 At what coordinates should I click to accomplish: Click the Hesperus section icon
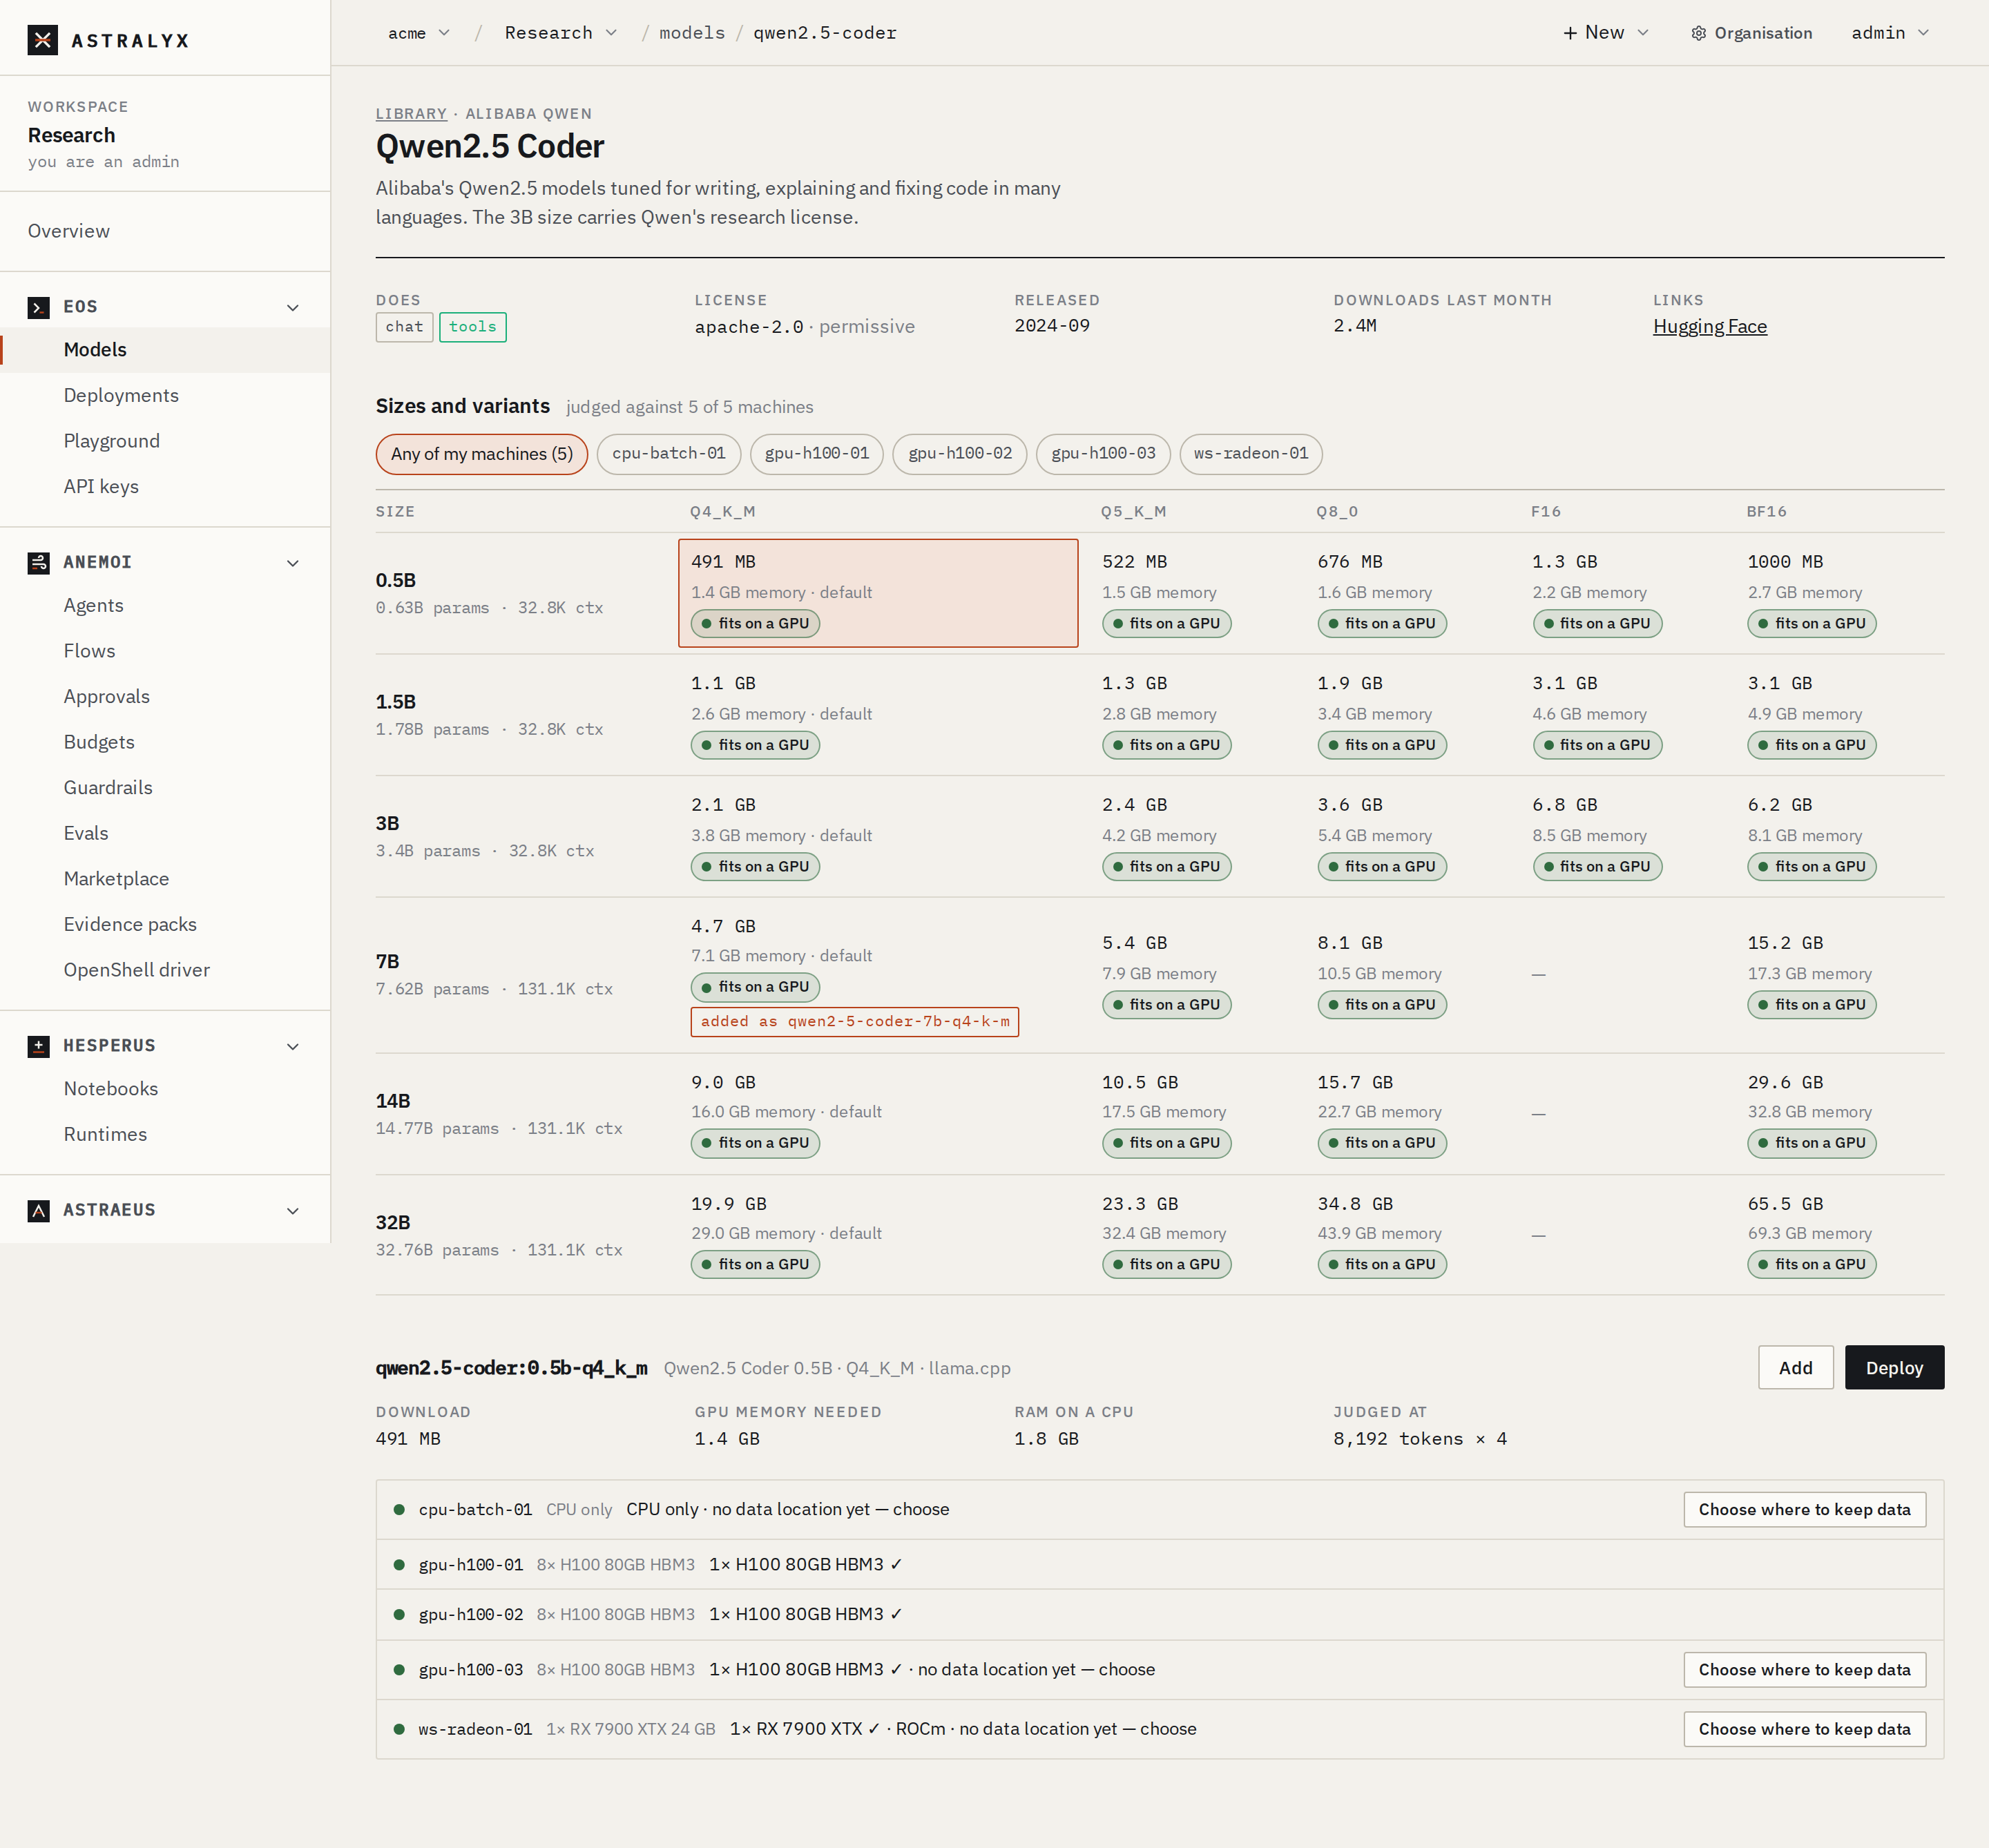(39, 1046)
